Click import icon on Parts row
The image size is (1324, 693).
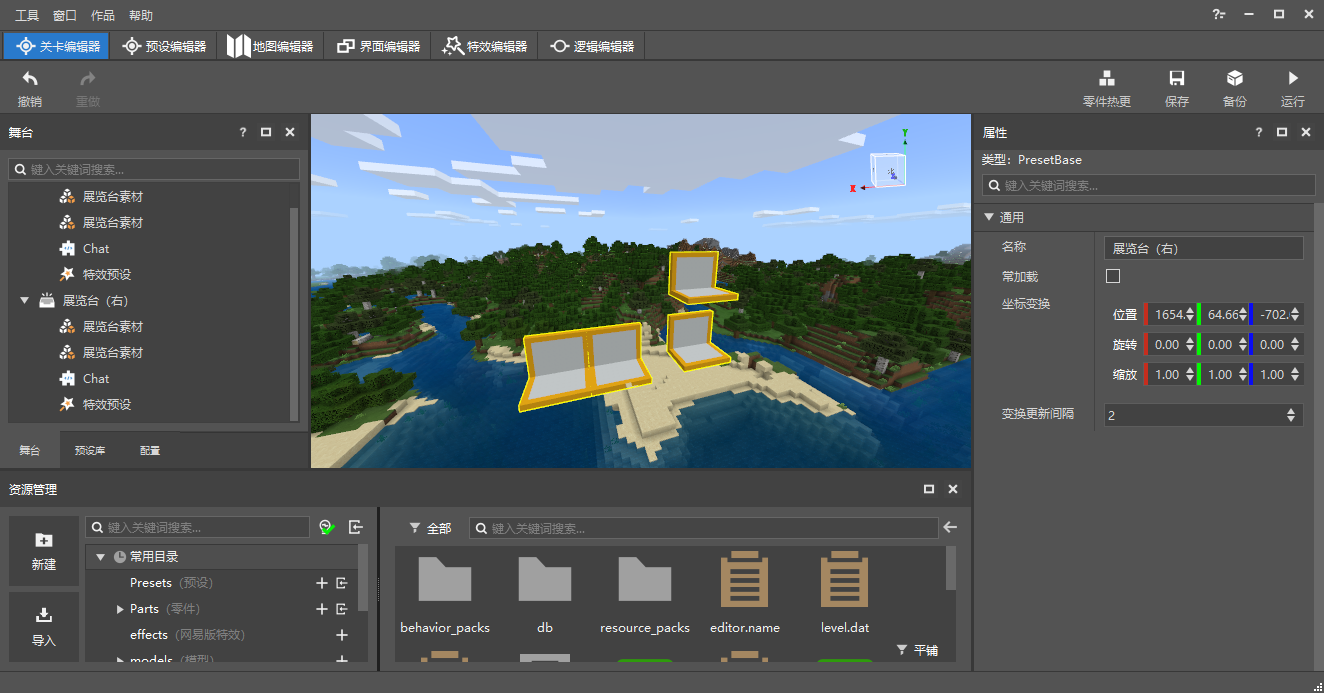pos(342,609)
